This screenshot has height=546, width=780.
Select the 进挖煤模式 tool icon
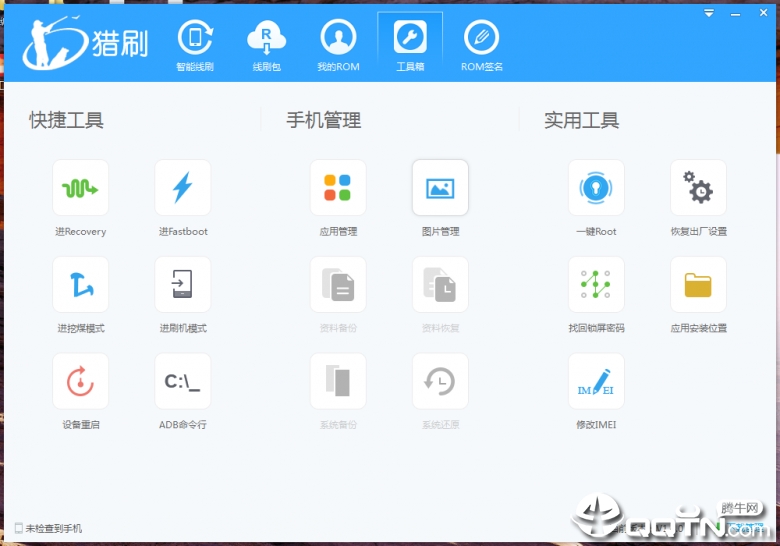pos(81,284)
